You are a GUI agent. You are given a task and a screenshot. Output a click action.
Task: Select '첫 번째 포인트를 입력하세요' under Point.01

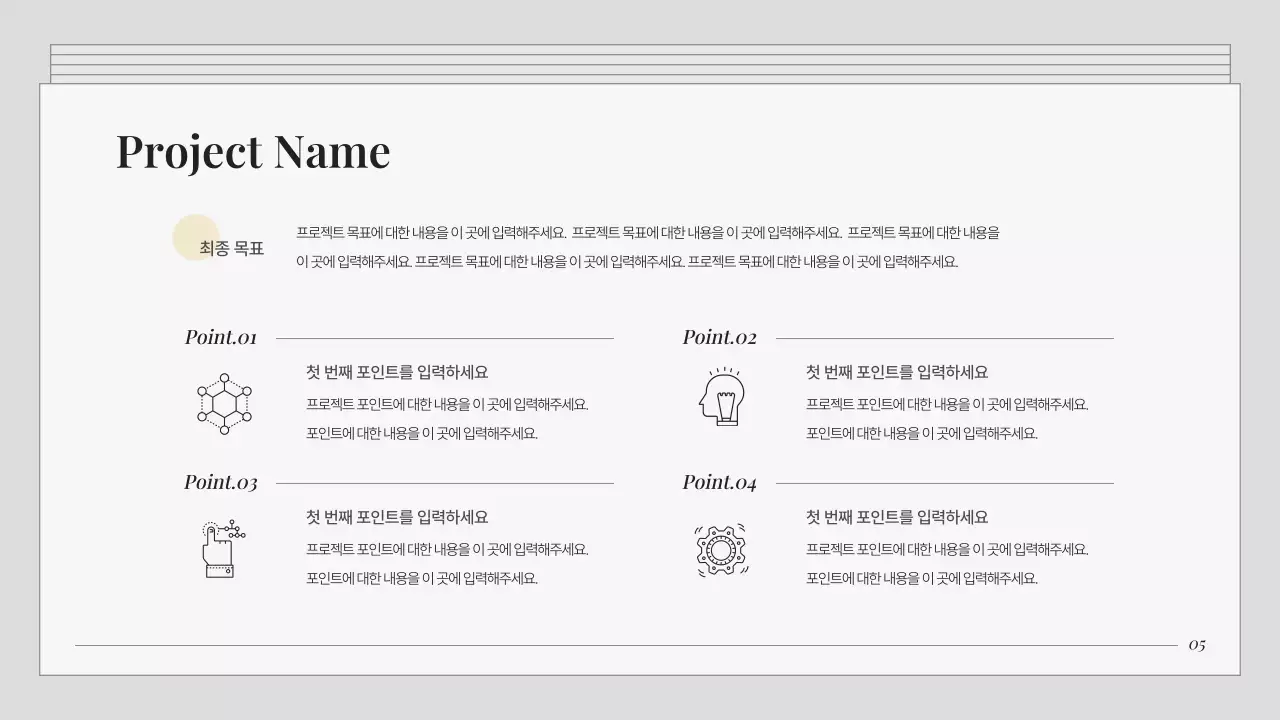[397, 371]
